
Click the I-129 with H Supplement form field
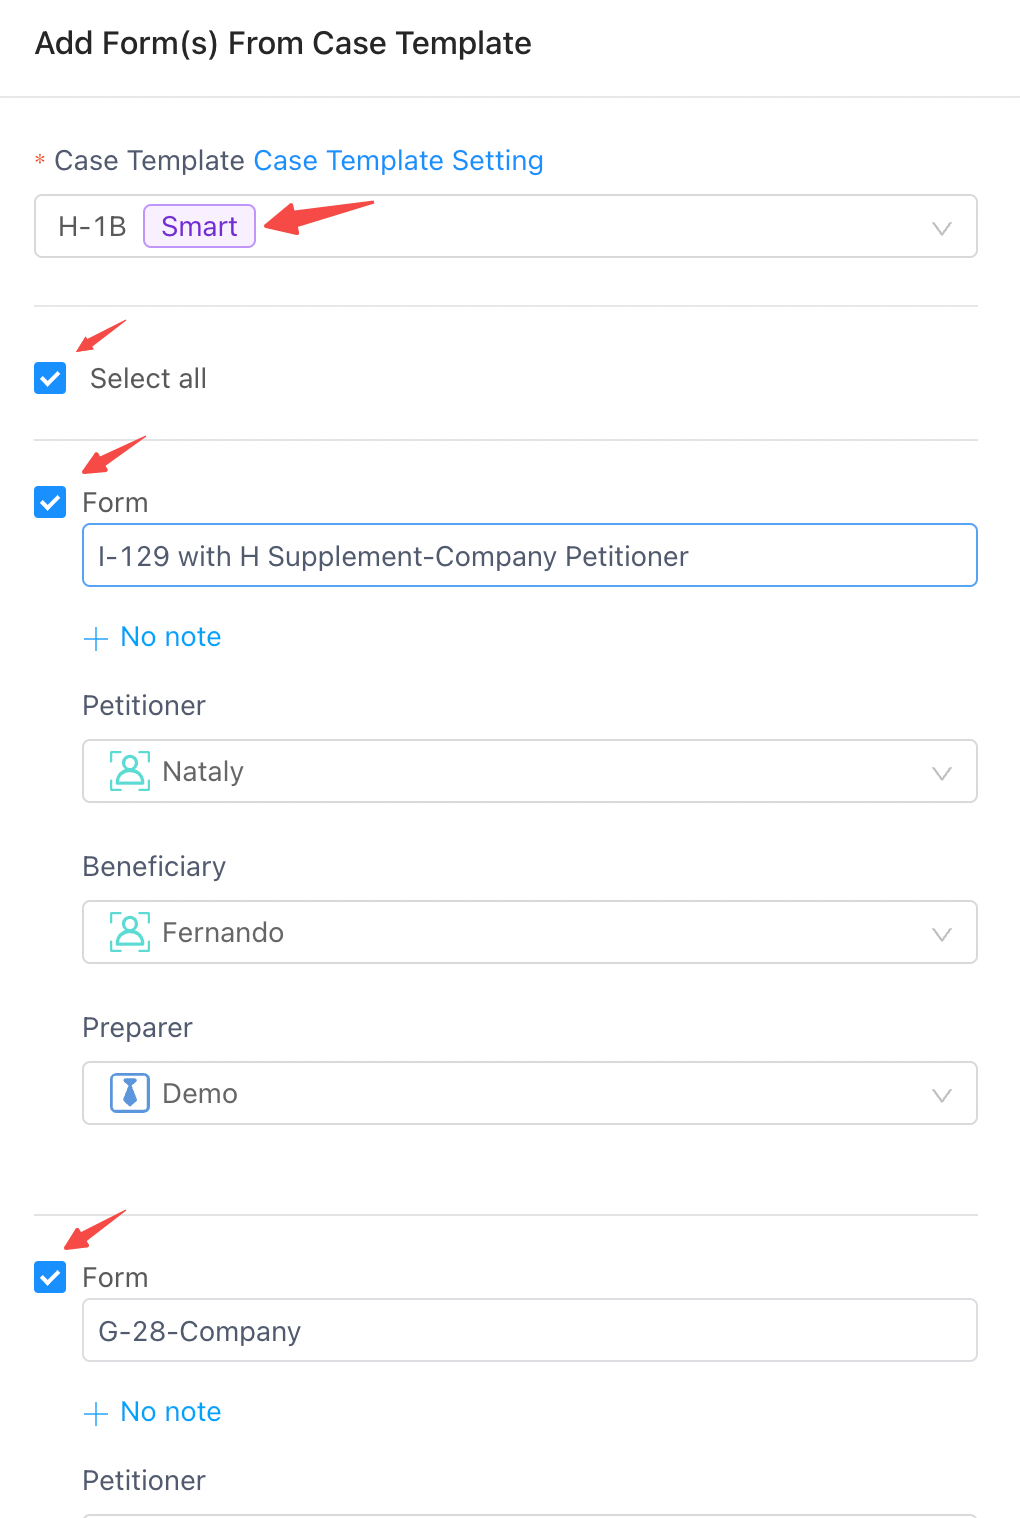[x=530, y=555]
